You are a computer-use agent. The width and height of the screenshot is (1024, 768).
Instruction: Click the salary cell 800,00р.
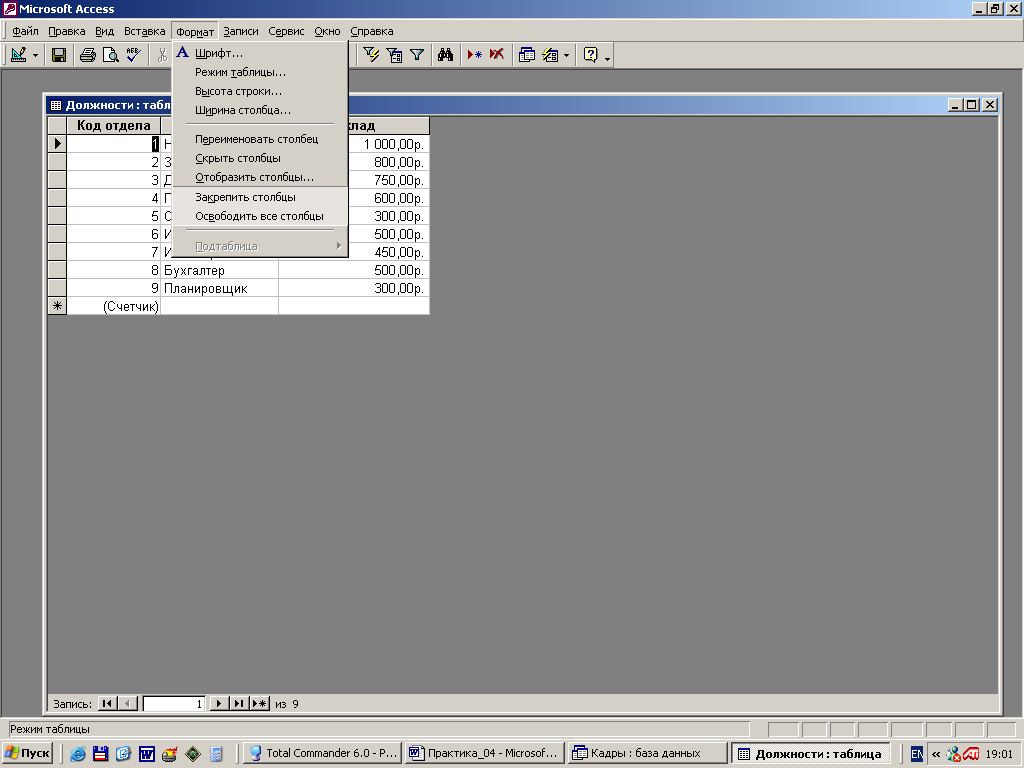(388, 162)
